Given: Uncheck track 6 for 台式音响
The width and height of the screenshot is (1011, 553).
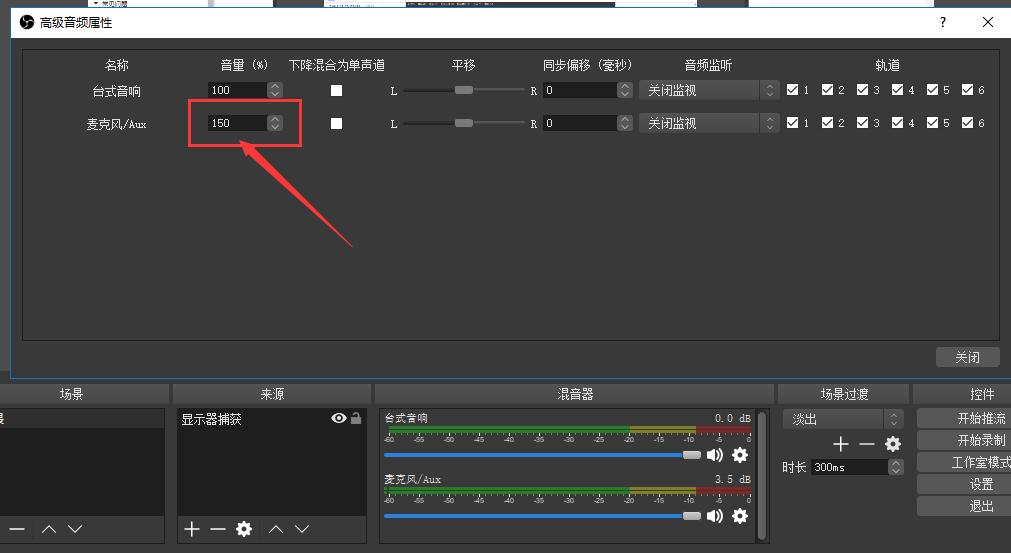Looking at the screenshot, I should 967,90.
